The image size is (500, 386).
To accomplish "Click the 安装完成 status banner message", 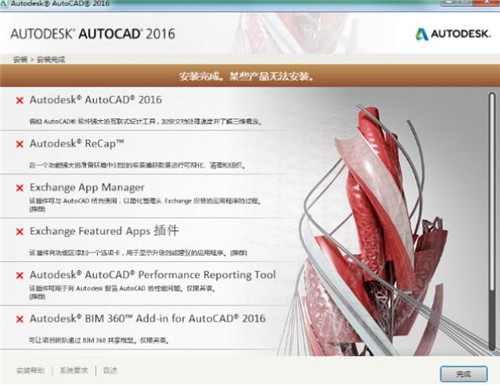I will (x=246, y=77).
